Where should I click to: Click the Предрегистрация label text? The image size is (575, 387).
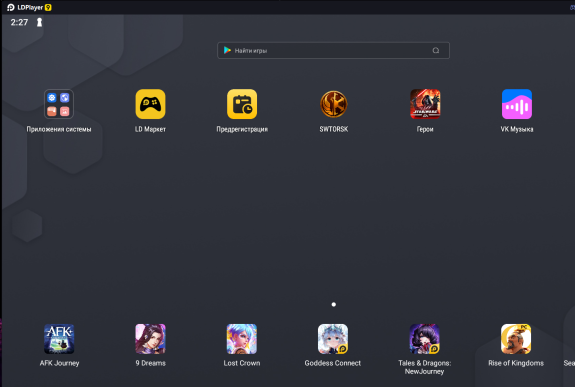242,129
